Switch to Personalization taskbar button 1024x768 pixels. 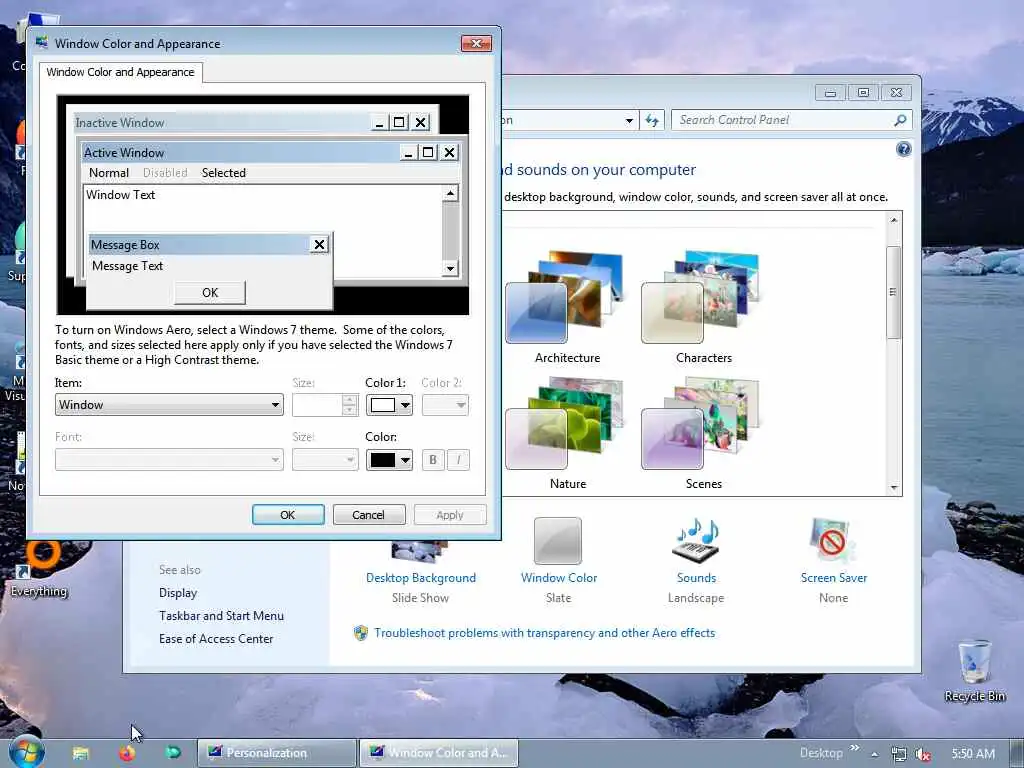pyautogui.click(x=277, y=753)
